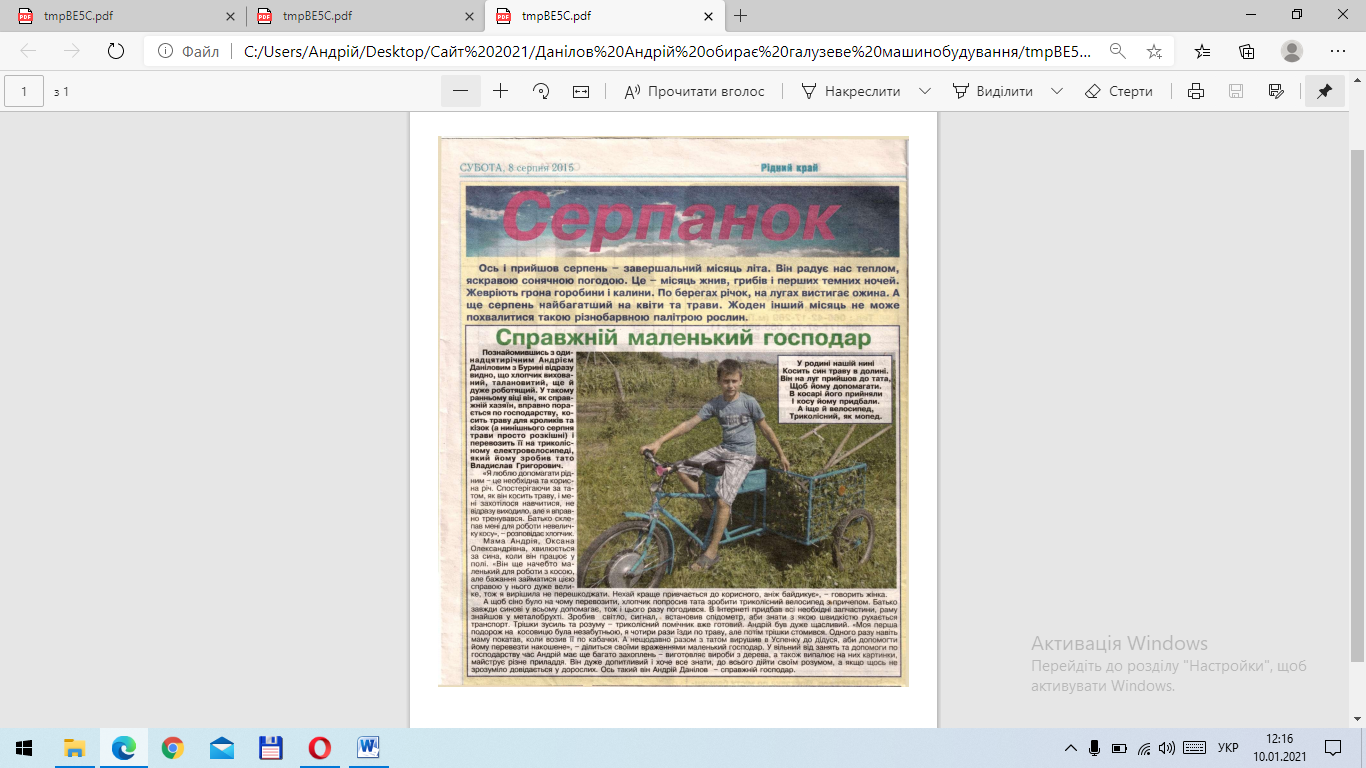Close the second tmpBE5C.pdf tab
This screenshot has height=768, width=1366.
click(x=468, y=16)
